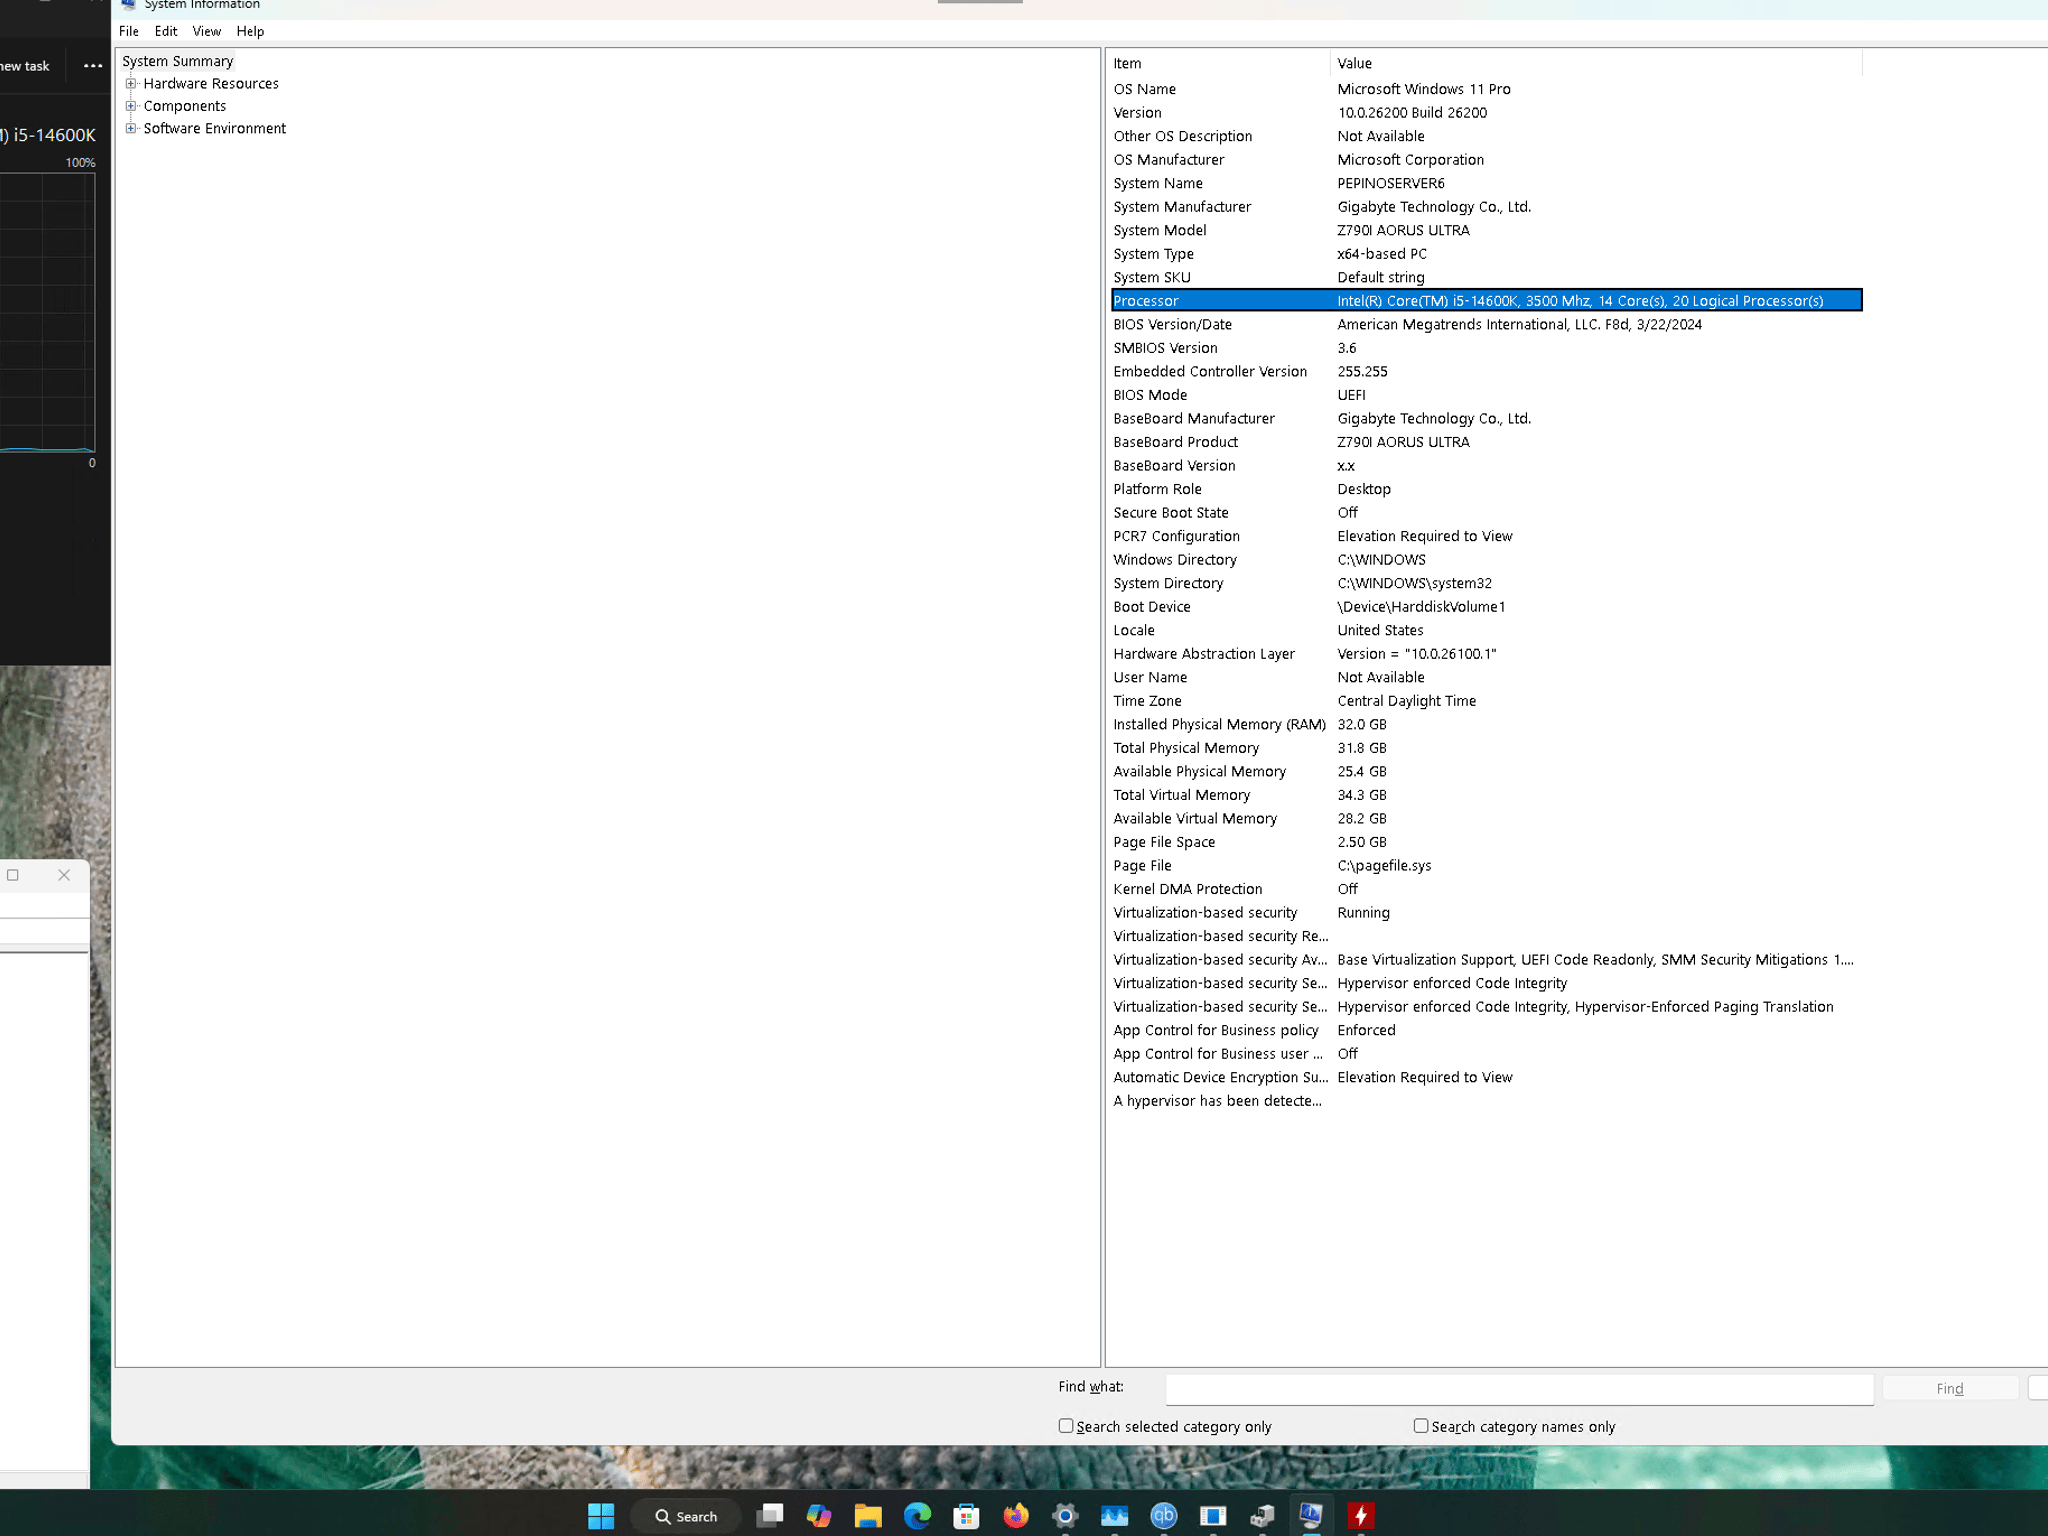
Task: Click the Copilot taskbar icon
Action: (819, 1516)
